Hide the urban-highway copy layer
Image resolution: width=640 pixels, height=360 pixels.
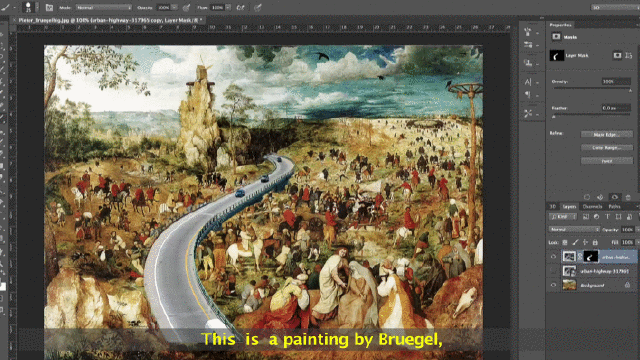point(553,257)
